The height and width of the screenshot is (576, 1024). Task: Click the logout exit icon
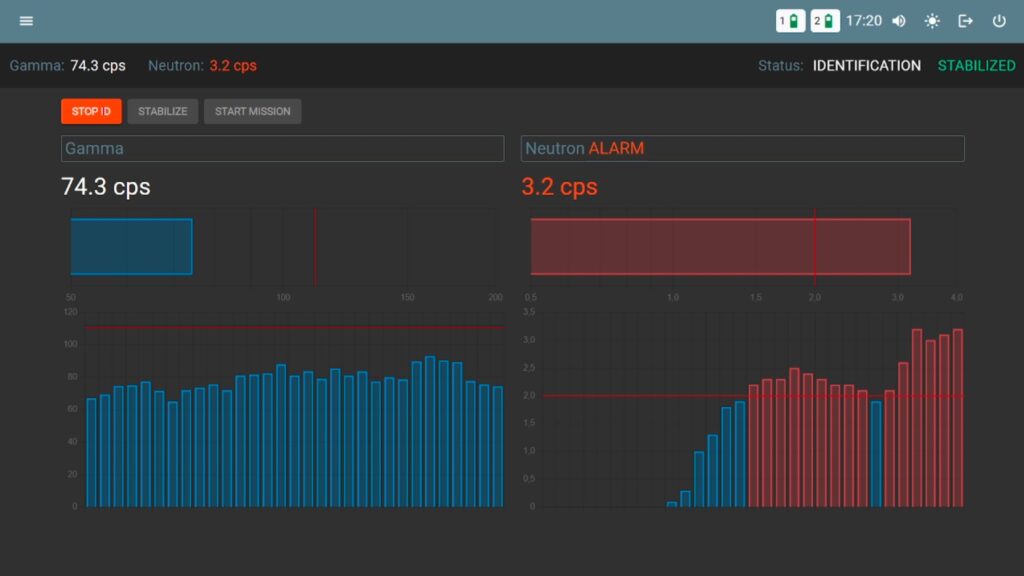[965, 21]
